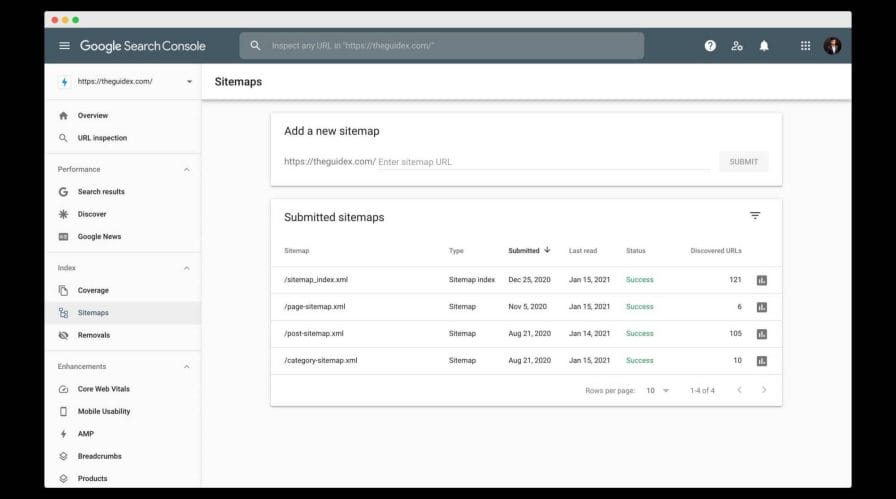This screenshot has width=896, height=499.
Task: Open the account profile avatar
Action: [832, 46]
